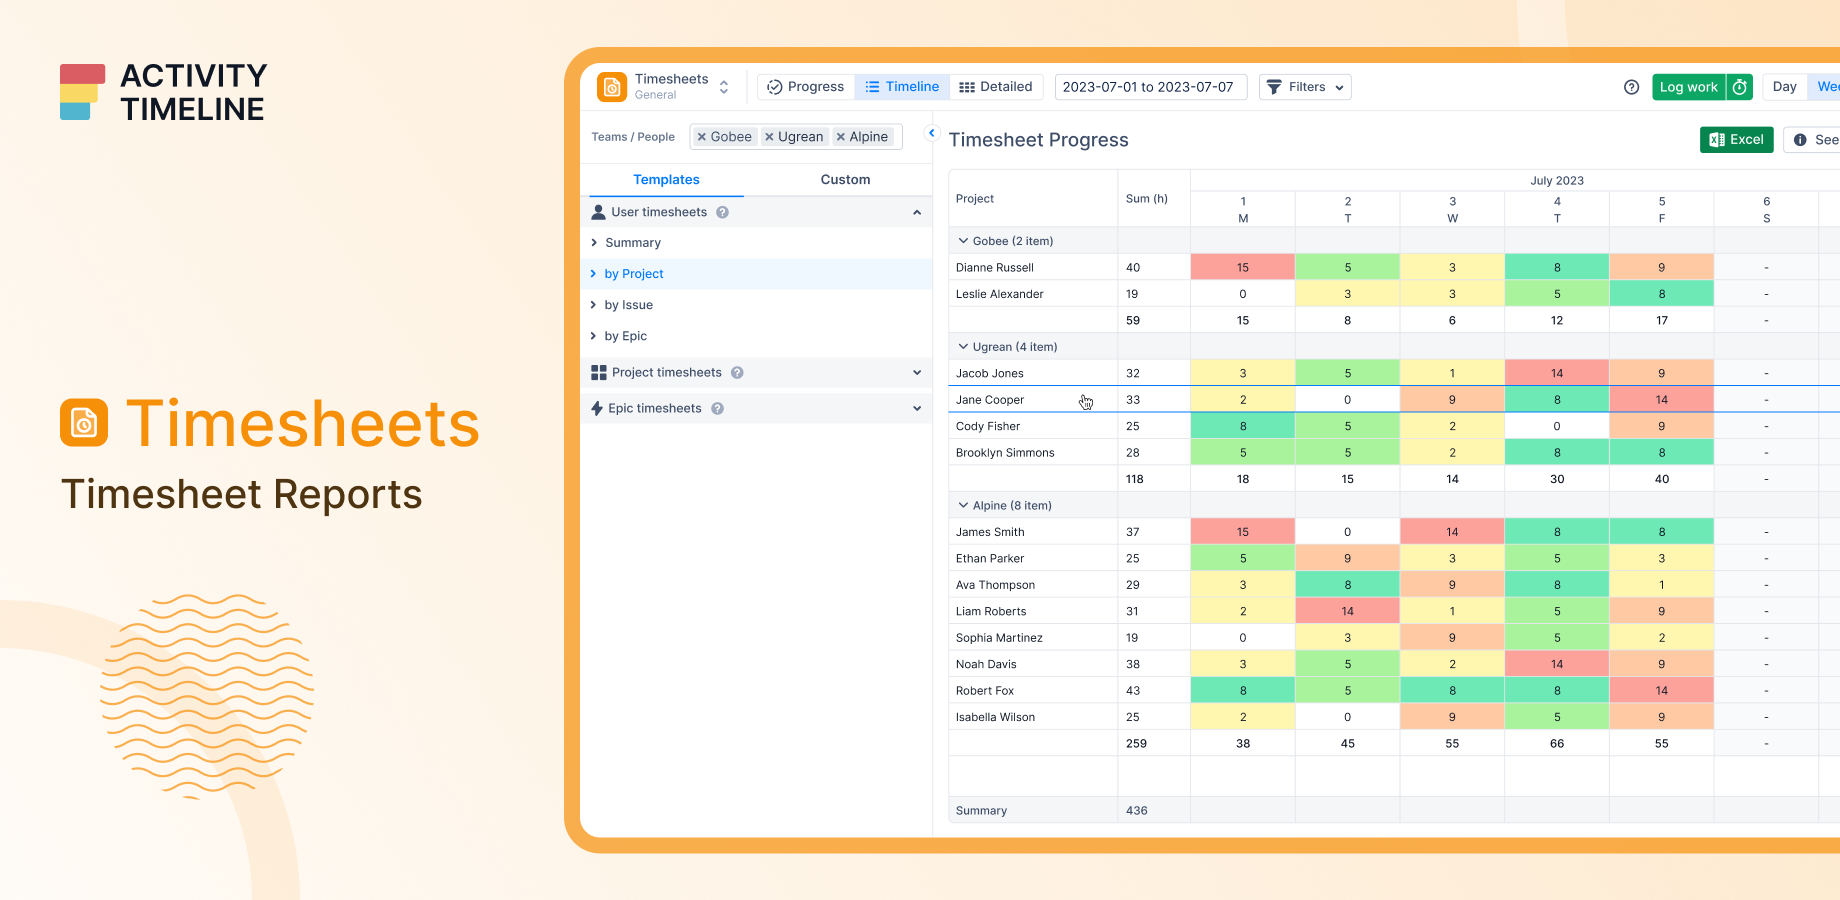Start the timer stopwatch icon

1740,87
